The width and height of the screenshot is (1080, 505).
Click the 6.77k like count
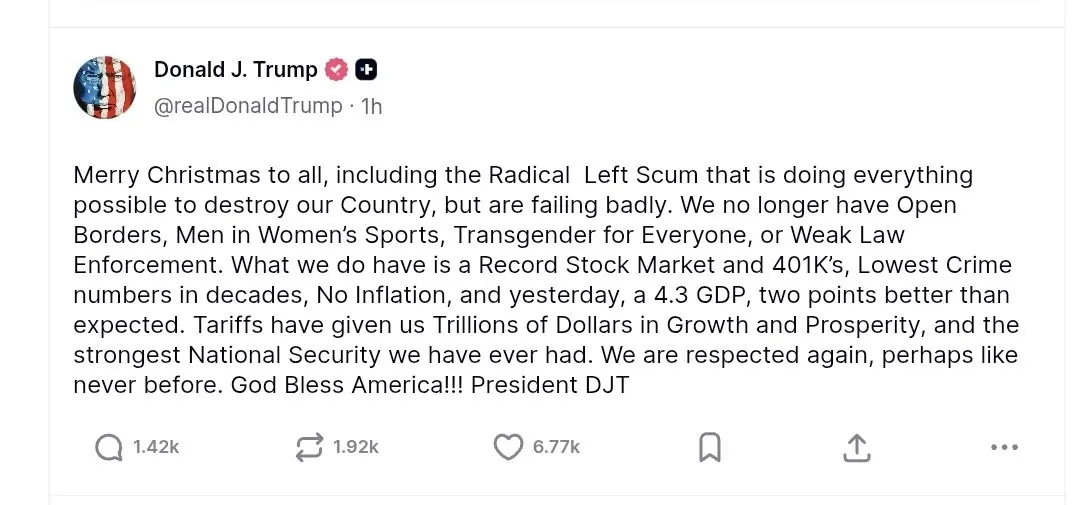[556, 448]
